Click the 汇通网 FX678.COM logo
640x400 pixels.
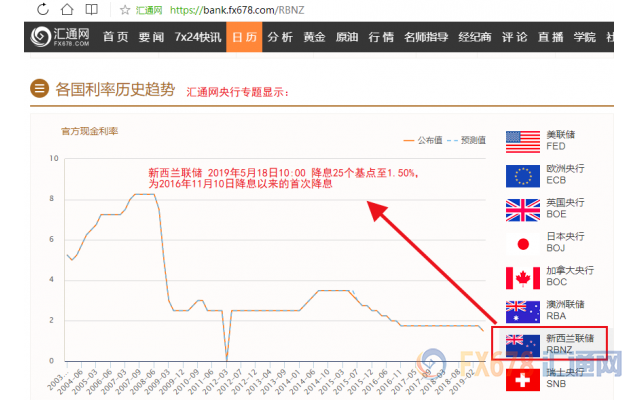[60, 37]
